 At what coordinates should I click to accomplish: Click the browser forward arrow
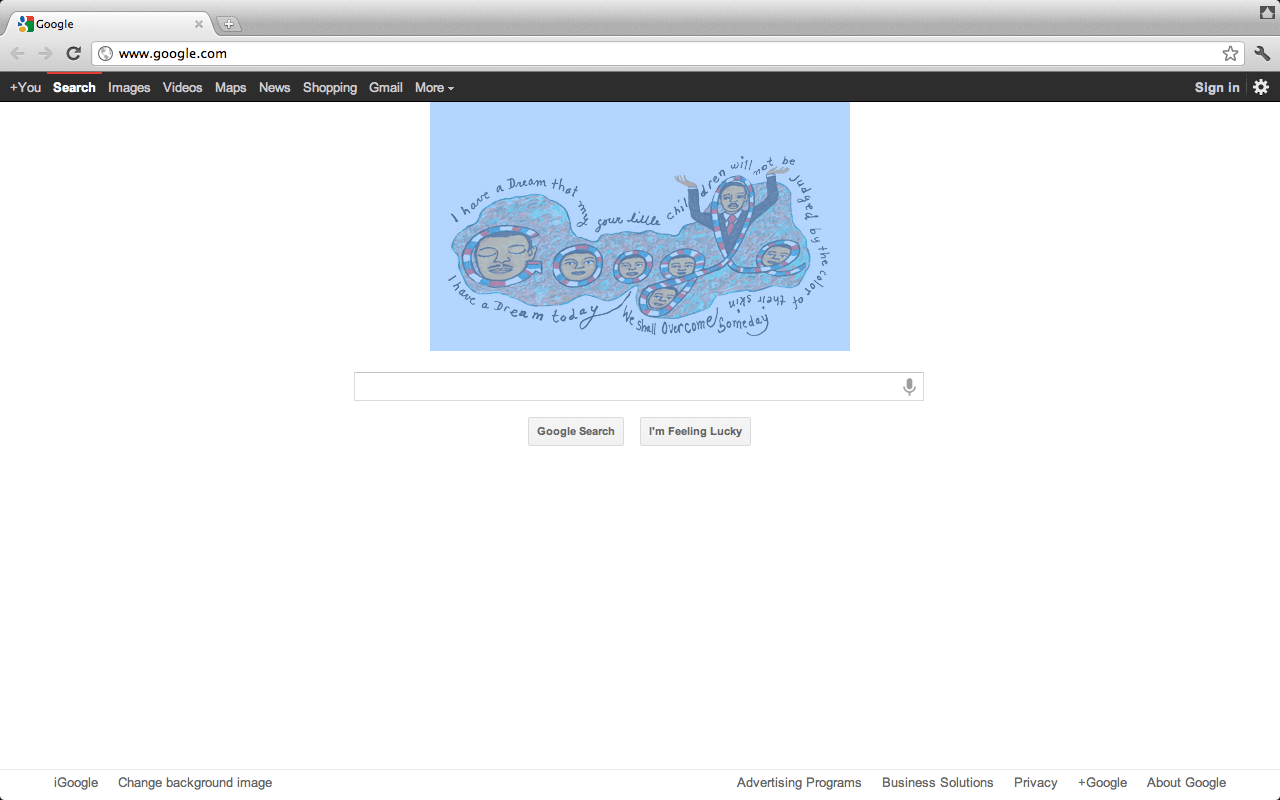pyautogui.click(x=45, y=54)
